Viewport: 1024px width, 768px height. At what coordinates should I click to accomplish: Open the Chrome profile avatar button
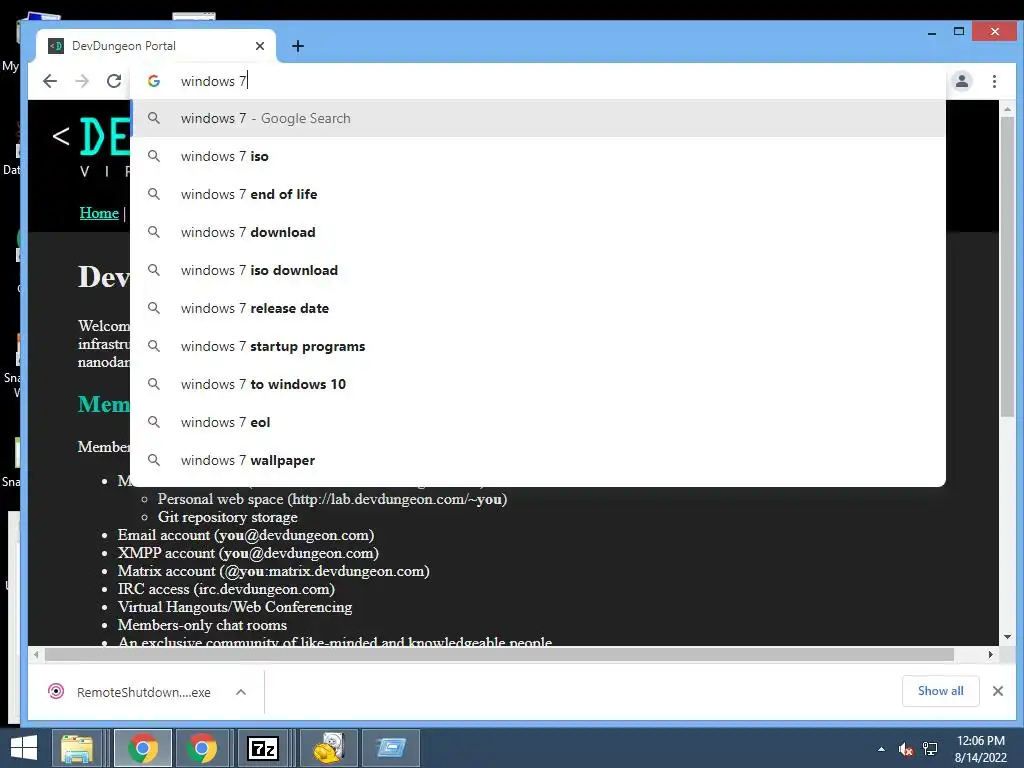point(961,81)
